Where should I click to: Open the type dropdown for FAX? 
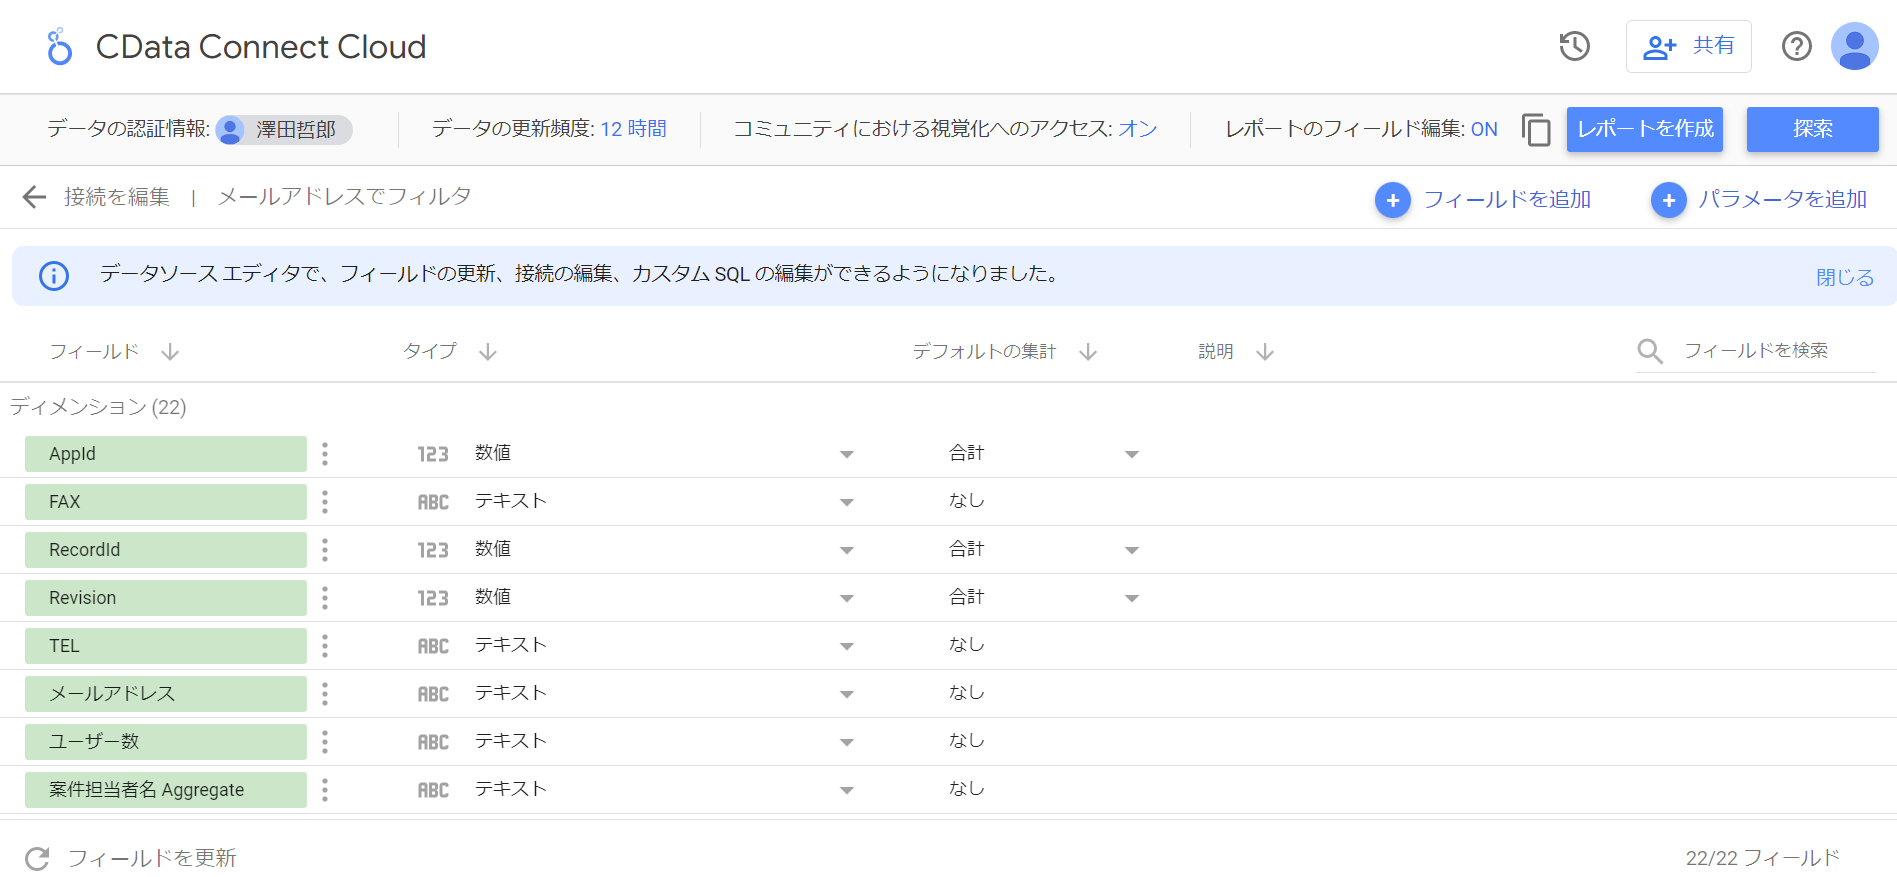[847, 503]
